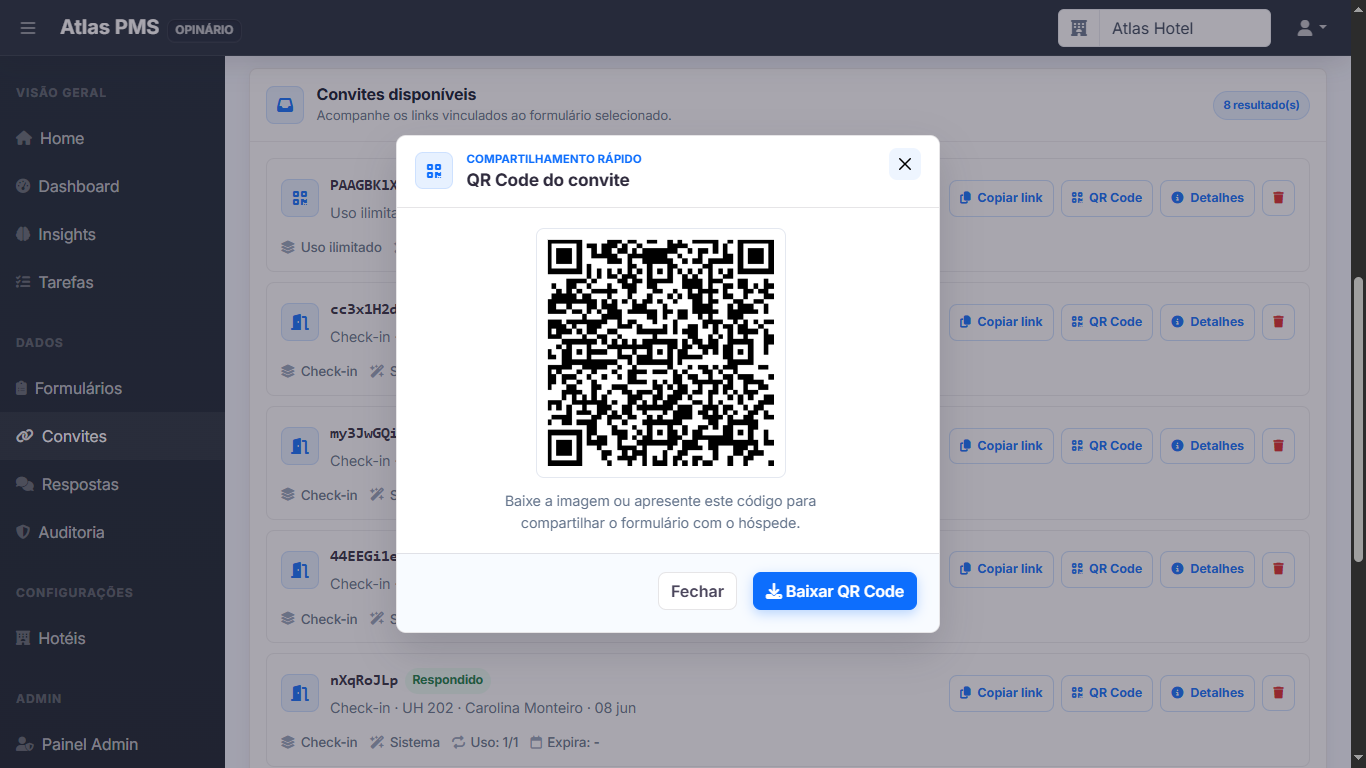Delete the PAAGBK1X invite

pyautogui.click(x=1278, y=198)
